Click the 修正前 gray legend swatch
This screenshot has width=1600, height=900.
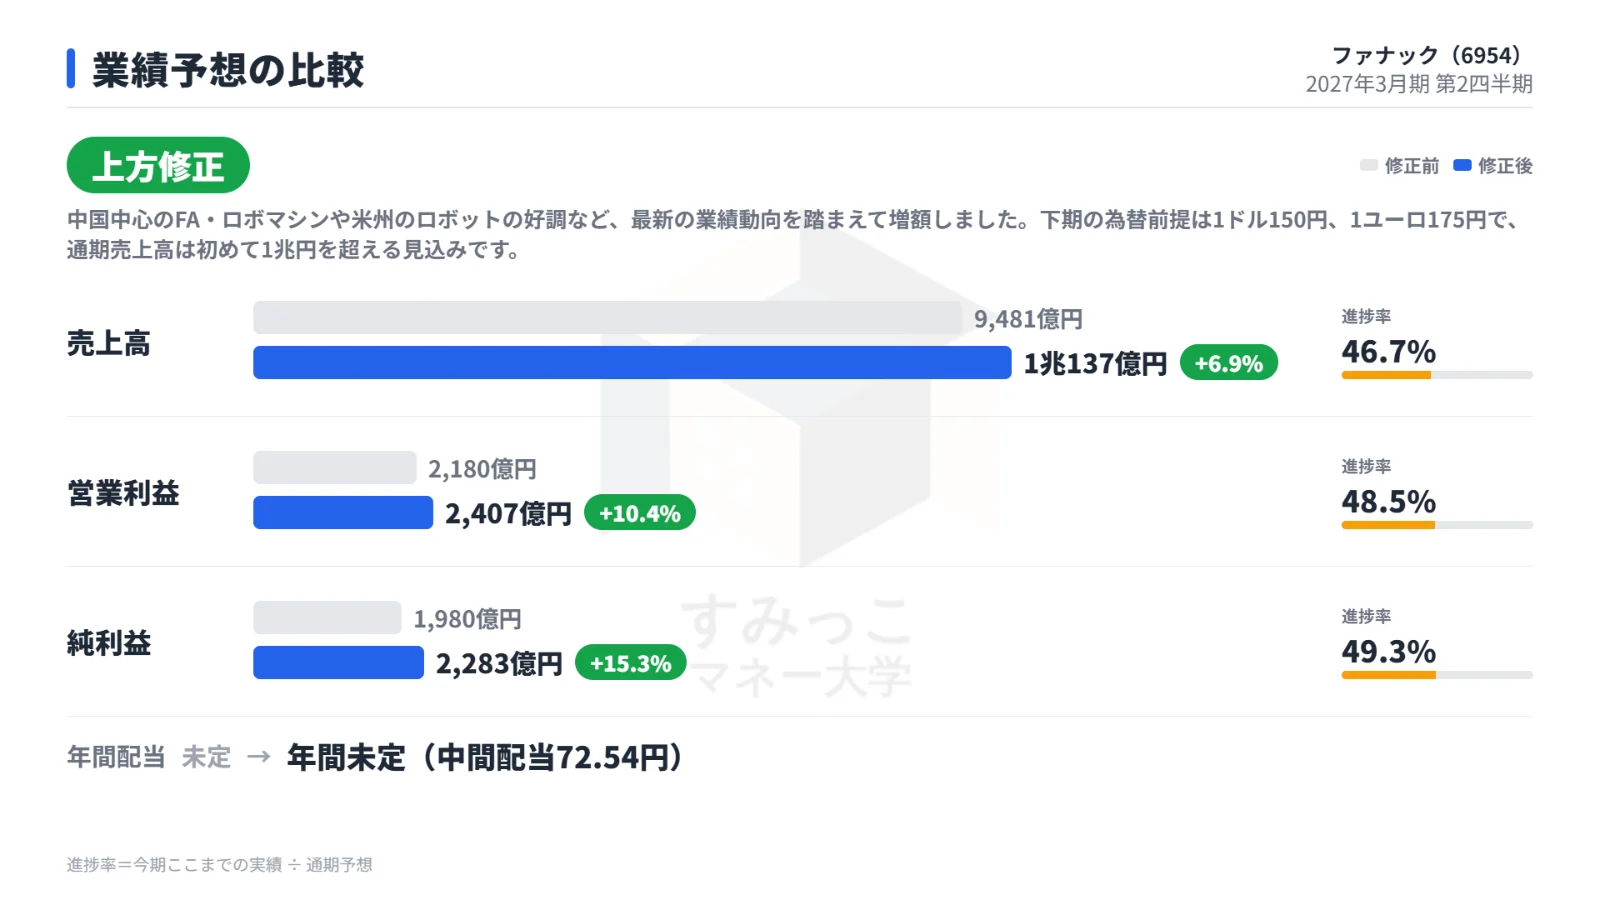pyautogui.click(x=1369, y=166)
